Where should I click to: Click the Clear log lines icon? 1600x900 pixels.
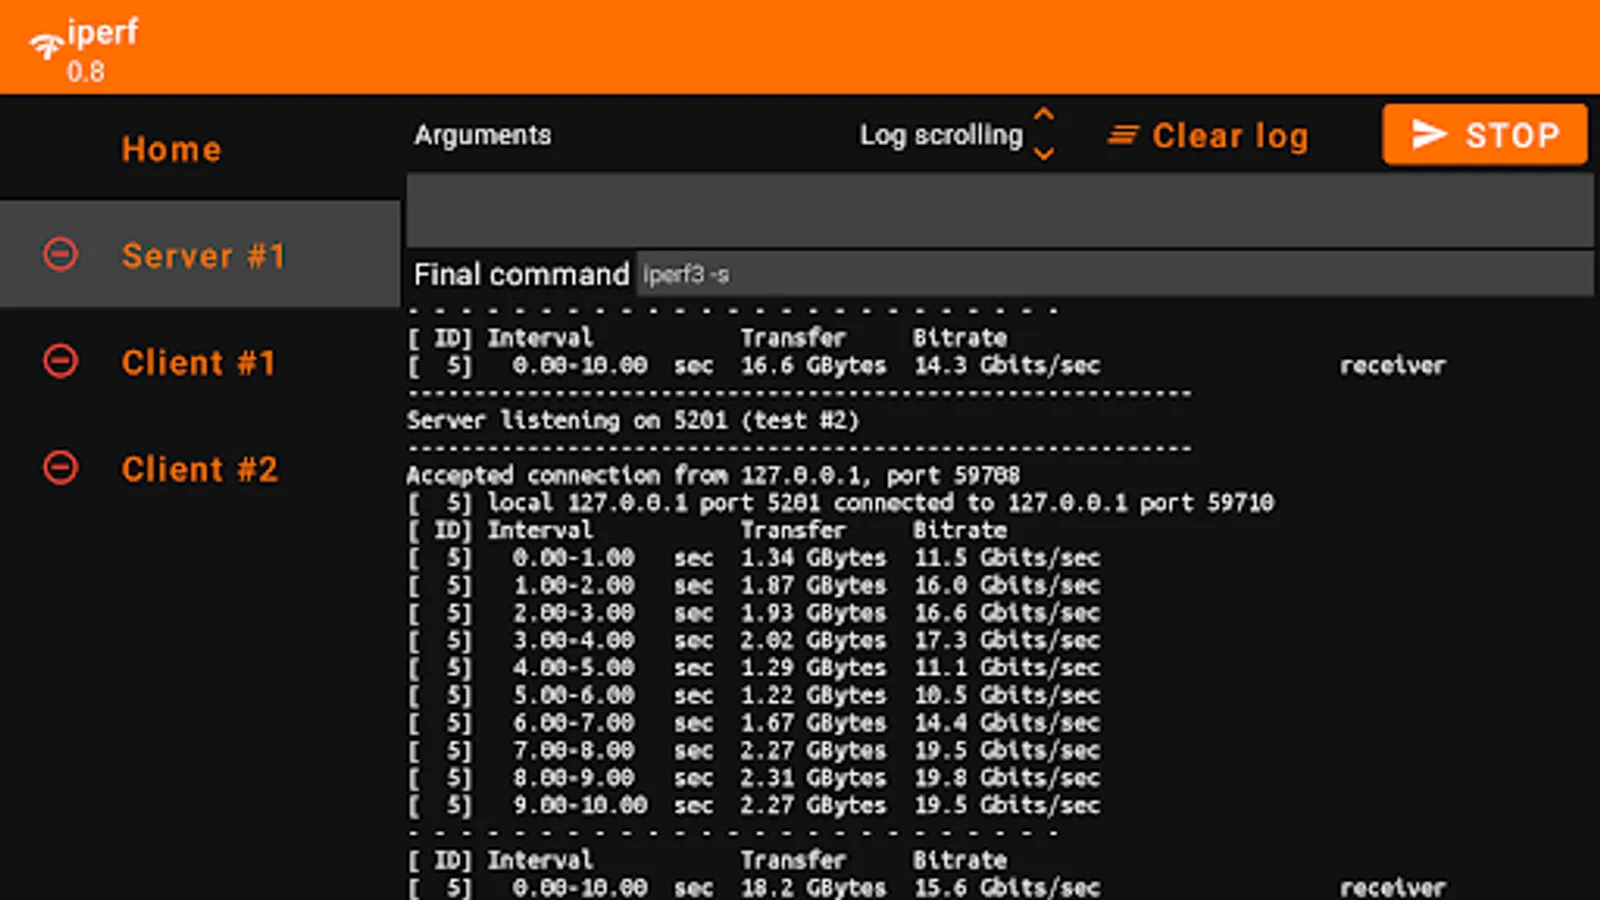(1123, 134)
